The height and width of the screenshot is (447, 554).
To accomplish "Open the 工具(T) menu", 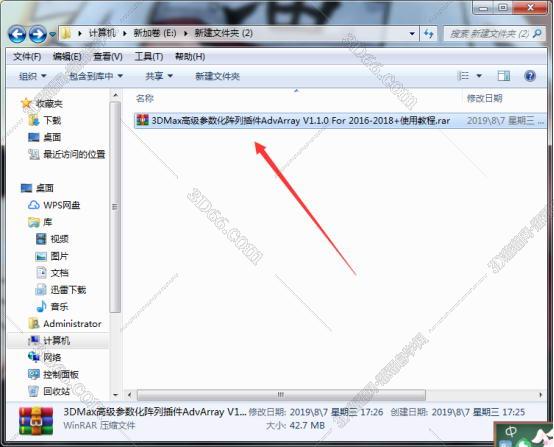I will 149,57.
